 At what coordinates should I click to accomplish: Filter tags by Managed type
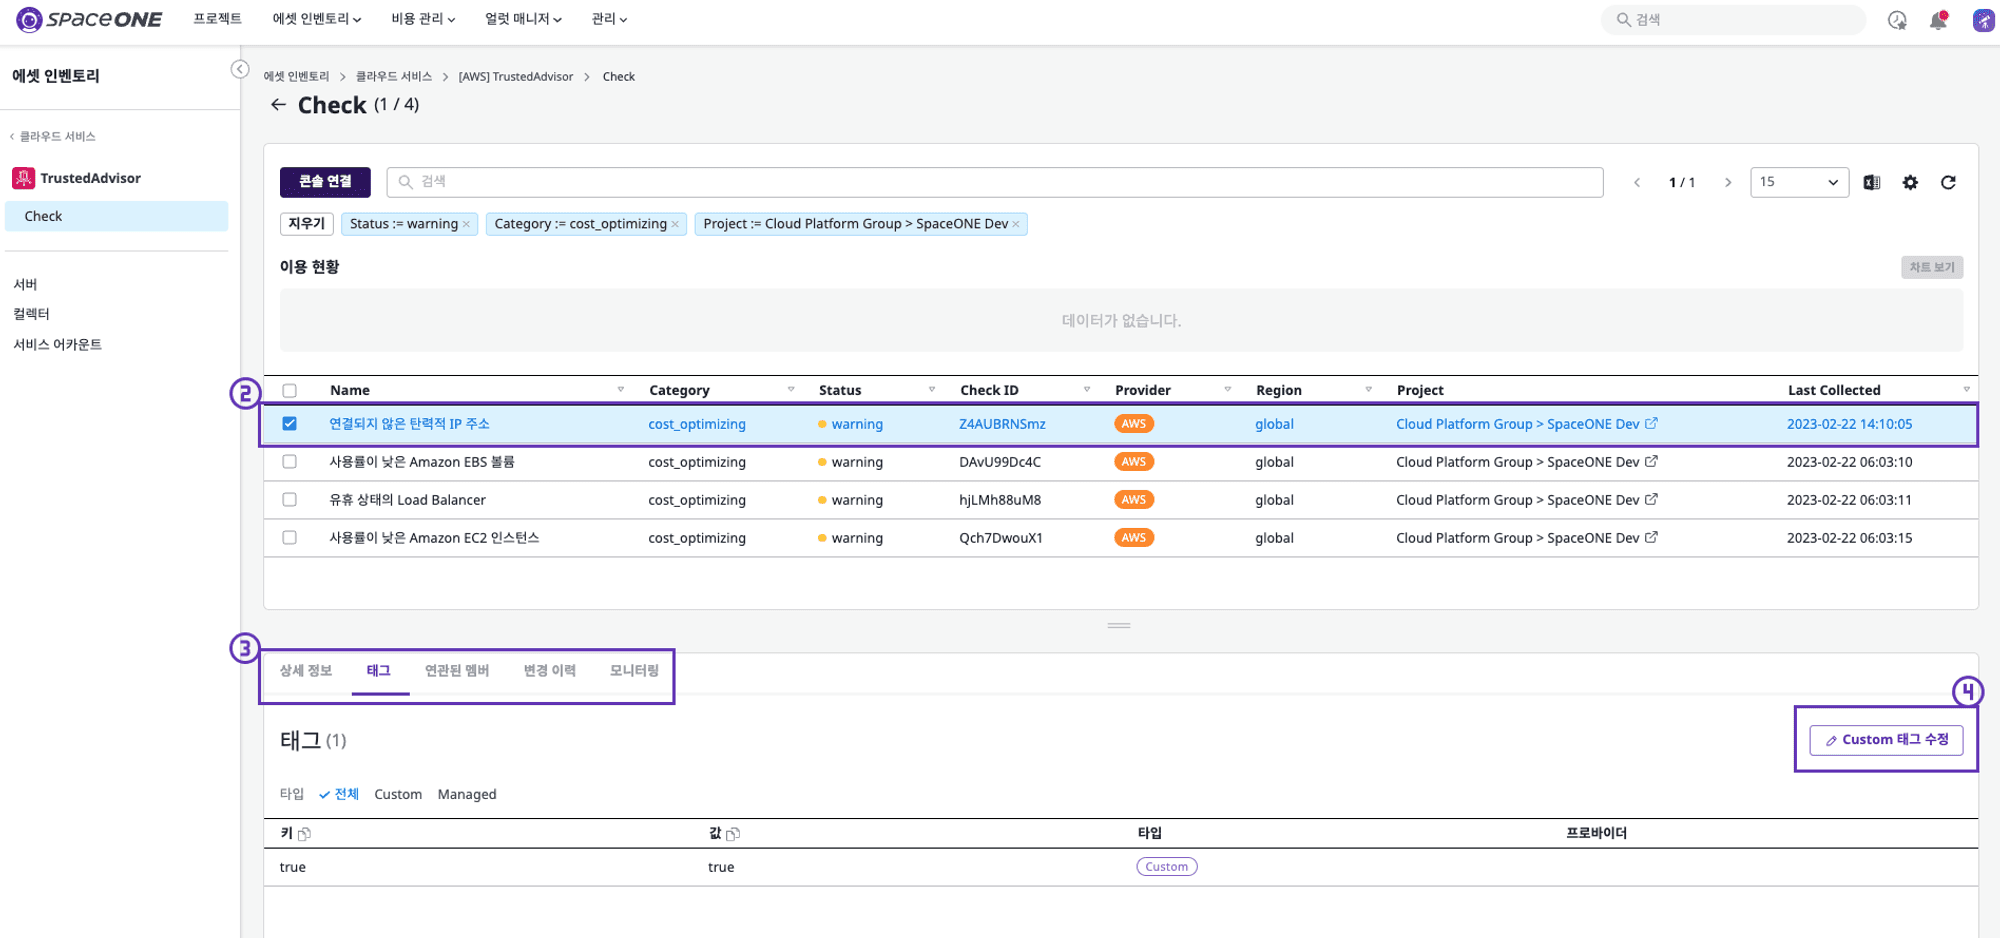pos(467,795)
